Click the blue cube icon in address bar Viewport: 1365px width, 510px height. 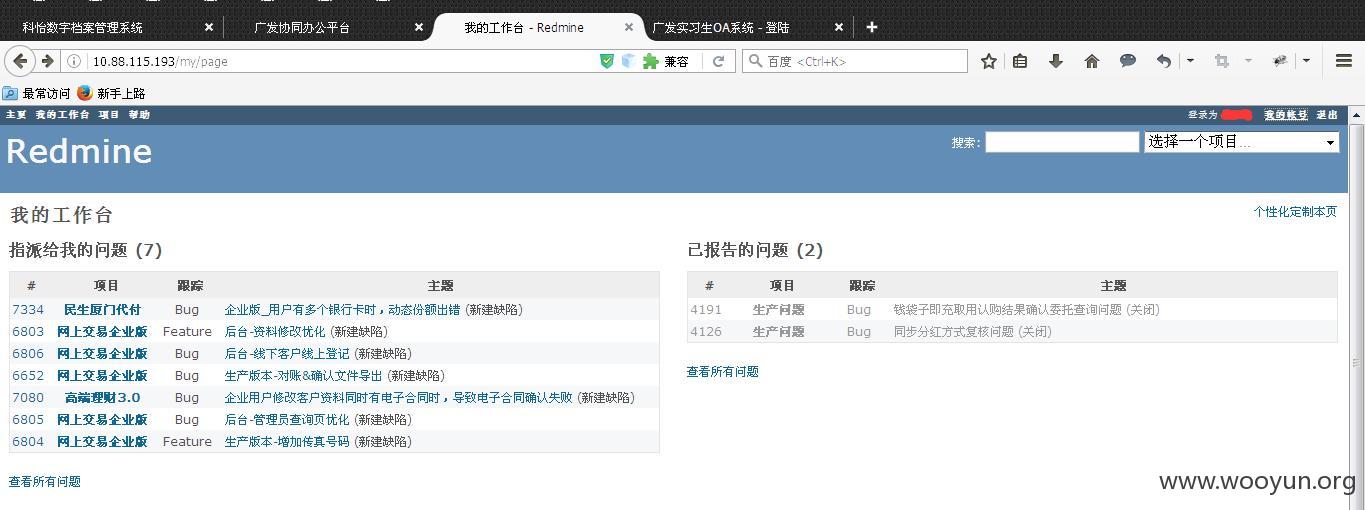point(628,61)
